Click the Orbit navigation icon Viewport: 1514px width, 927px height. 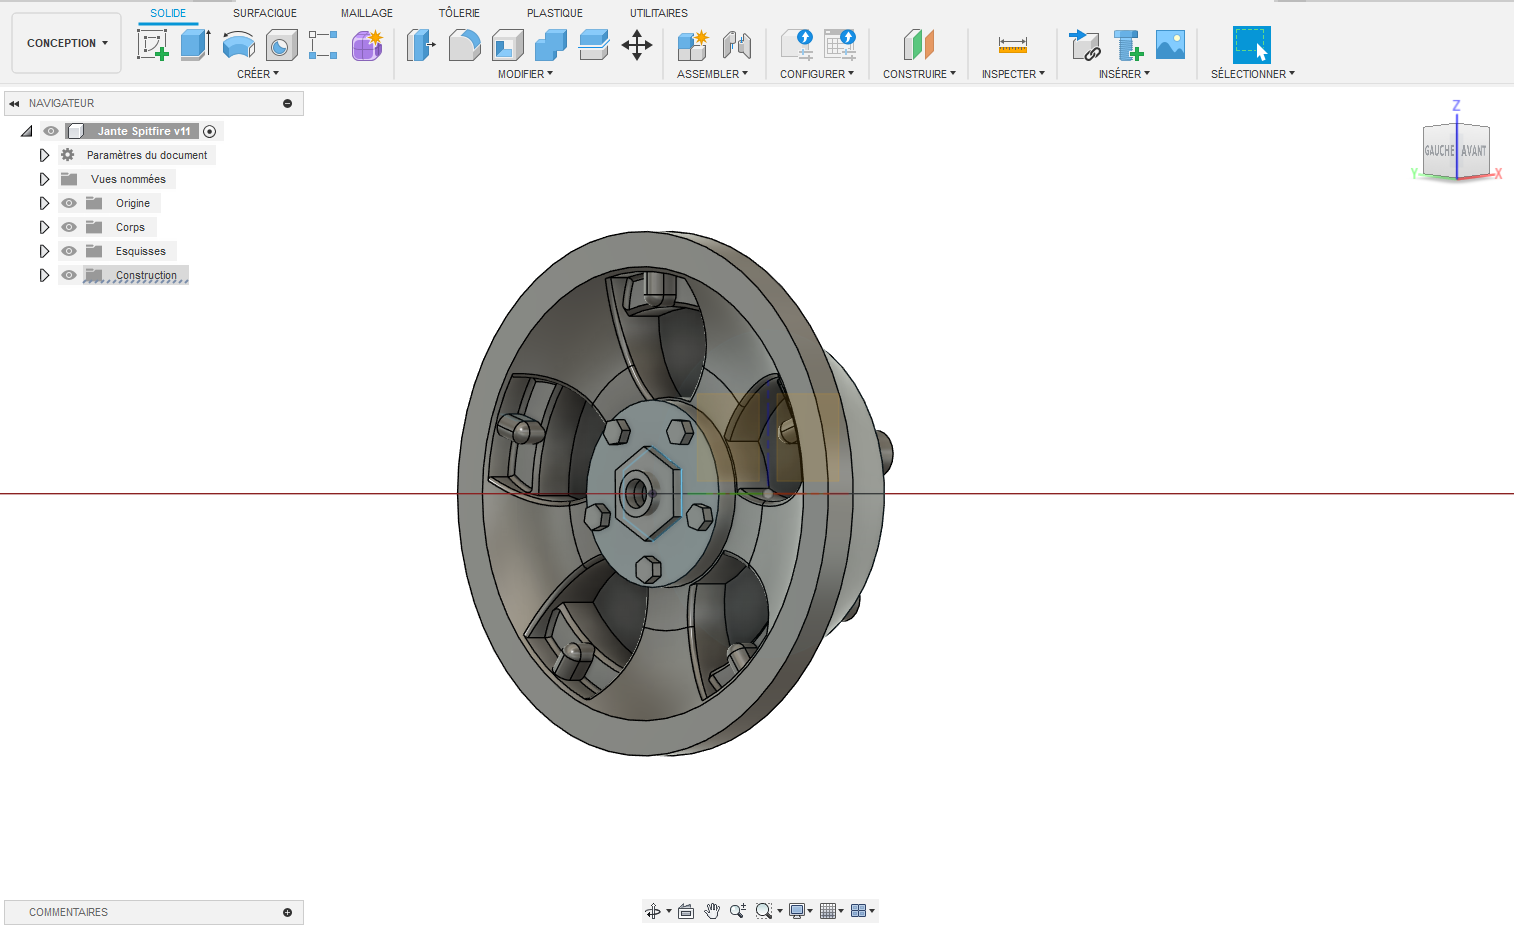pos(653,911)
